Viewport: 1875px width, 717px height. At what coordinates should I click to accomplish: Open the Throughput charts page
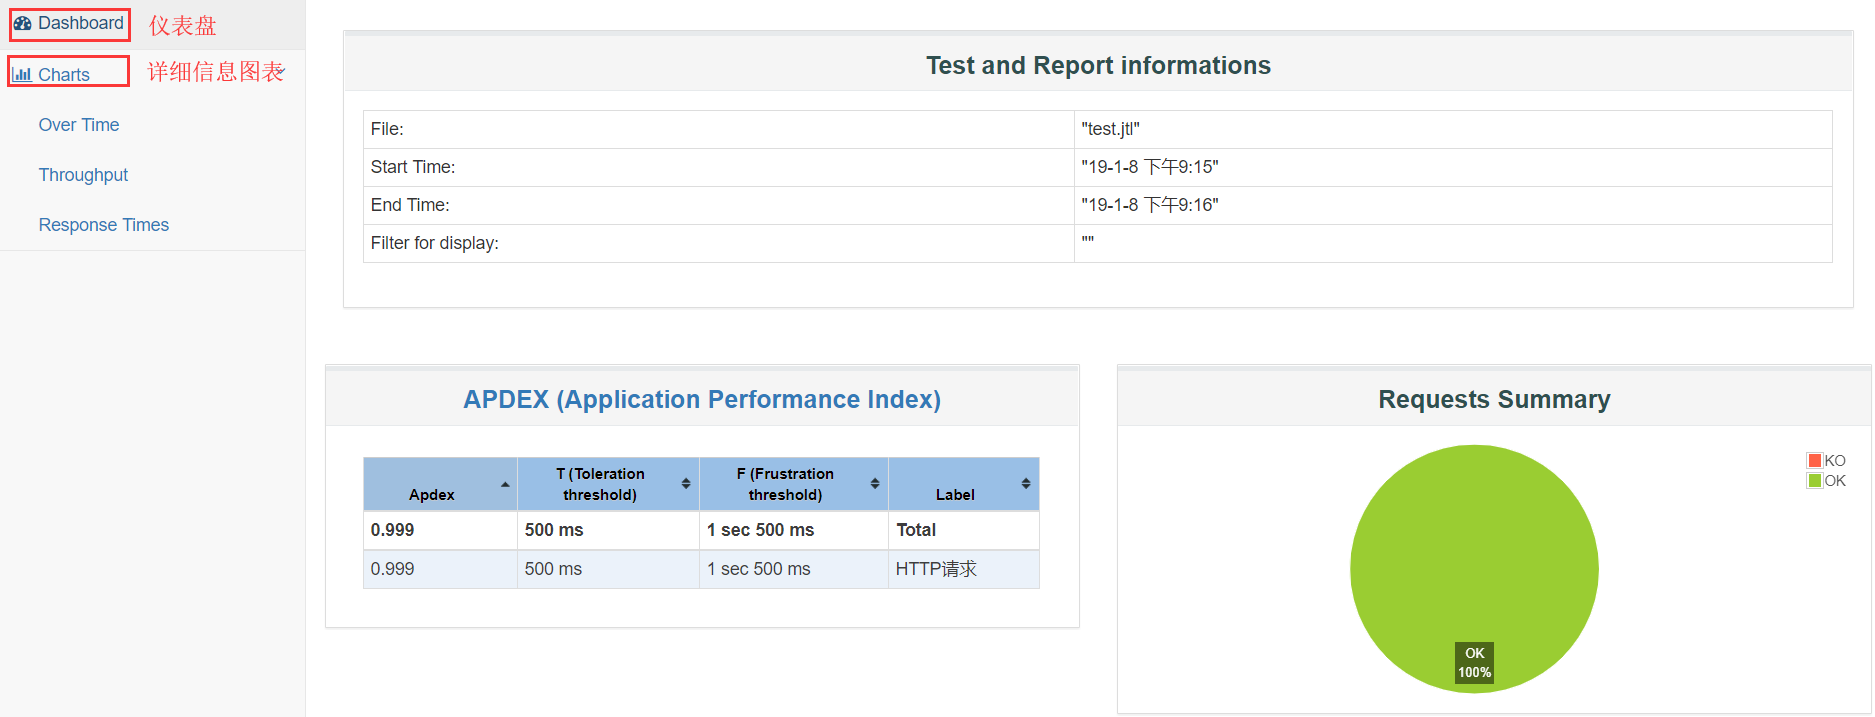[83, 175]
